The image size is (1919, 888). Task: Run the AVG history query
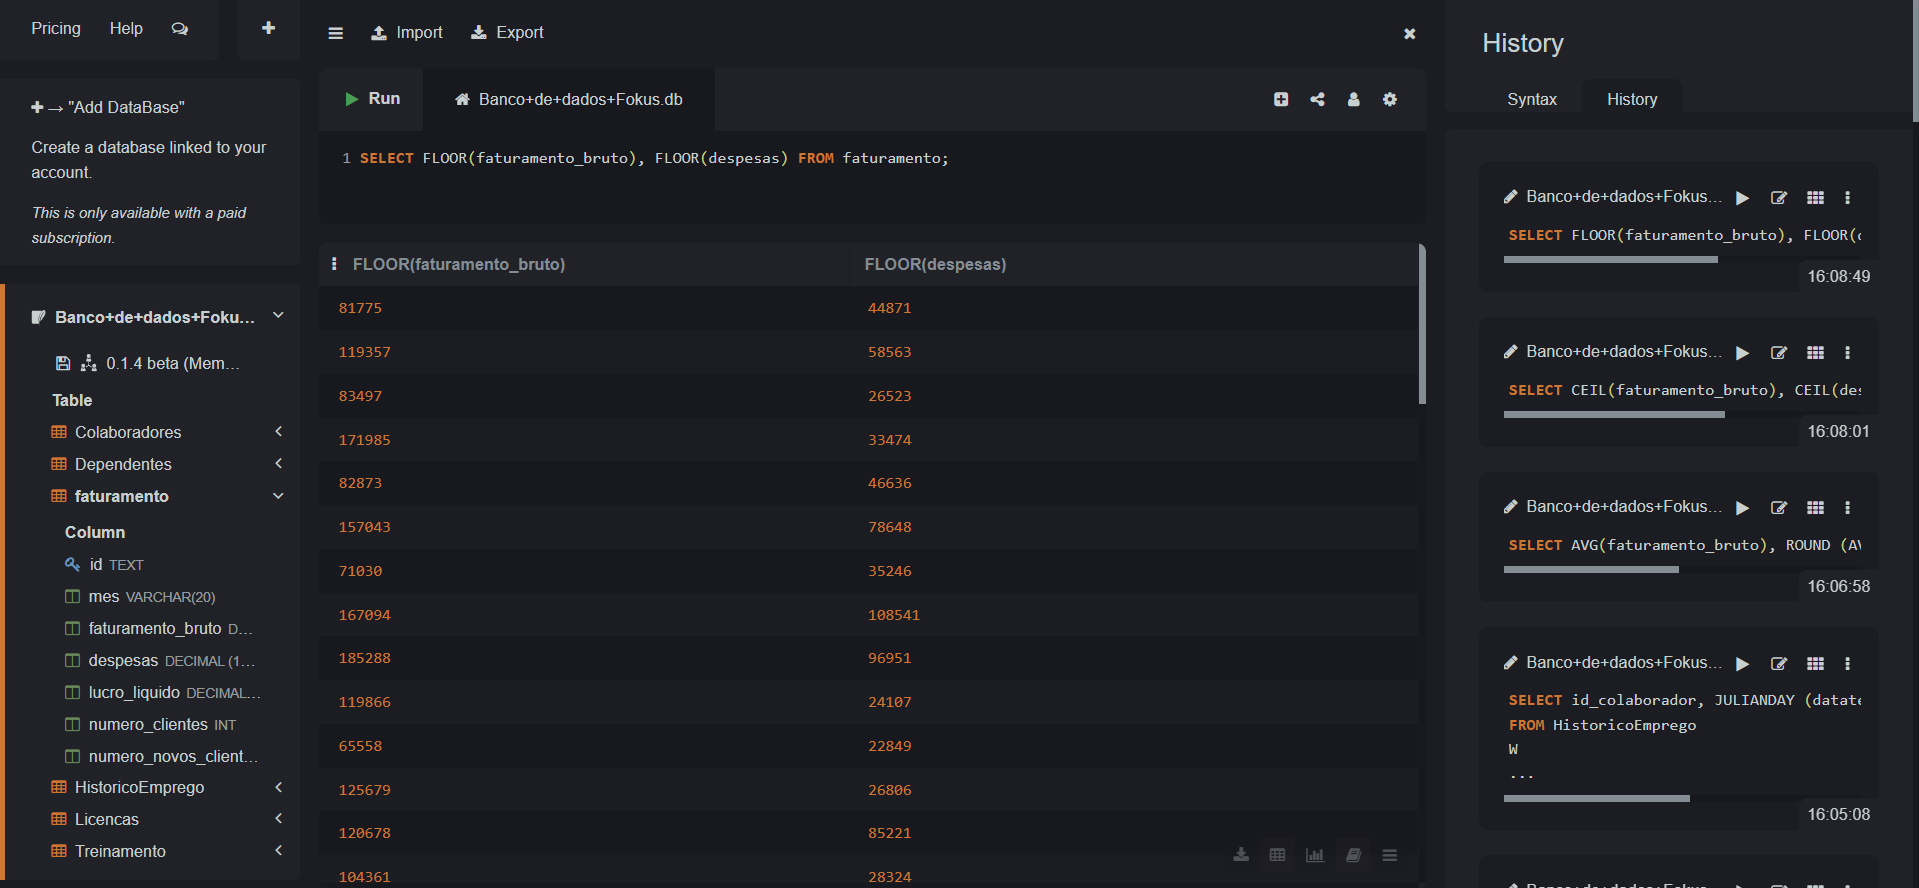pyautogui.click(x=1742, y=508)
